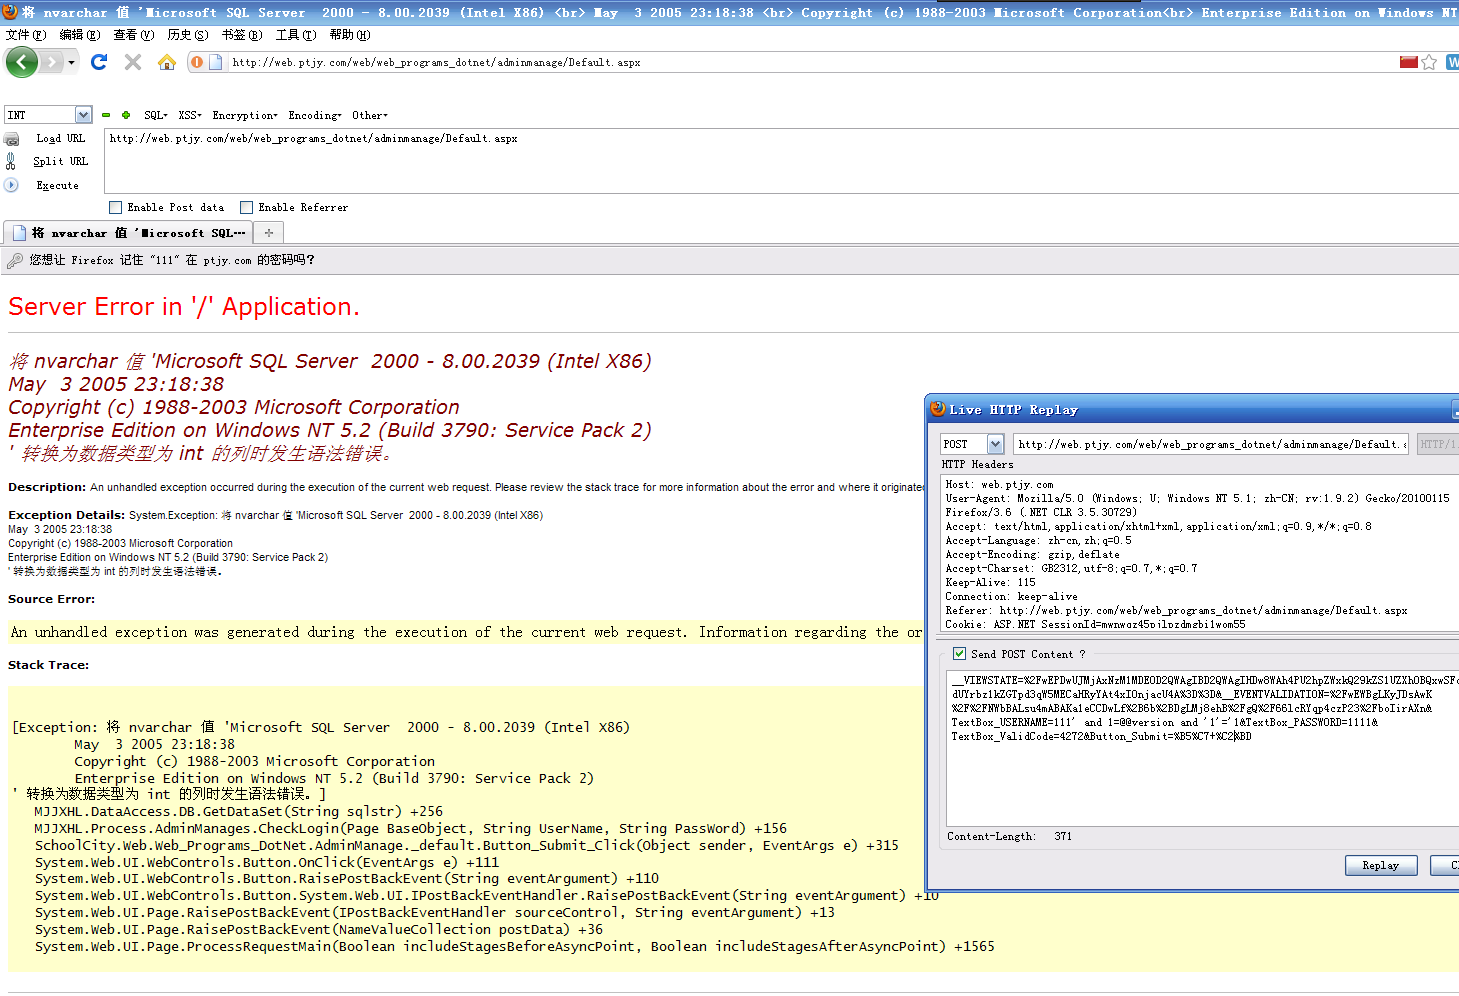Click the Split URL label
1459x996 pixels.
click(x=60, y=161)
